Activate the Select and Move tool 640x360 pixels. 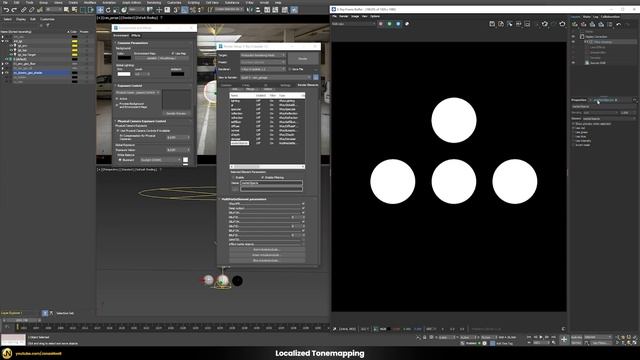tap(100, 10)
